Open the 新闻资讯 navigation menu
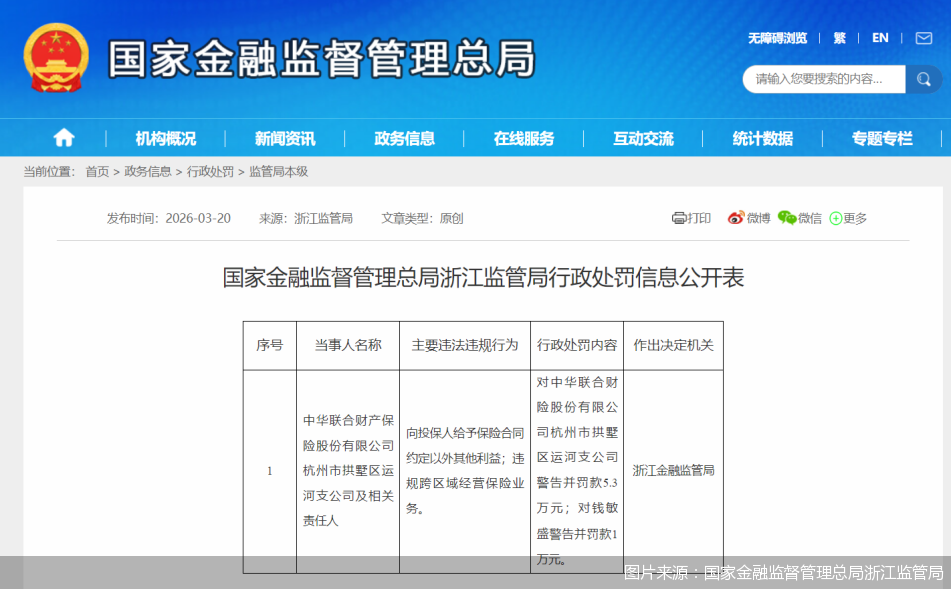 (283, 138)
